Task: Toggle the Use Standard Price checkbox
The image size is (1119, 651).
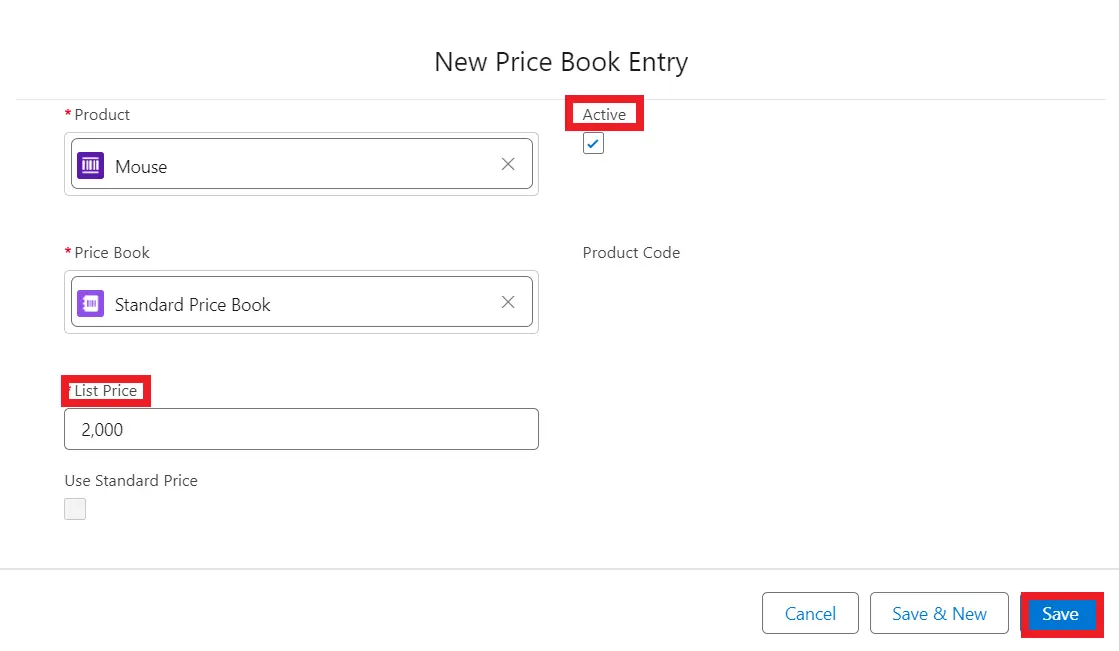Action: pyautogui.click(x=75, y=509)
